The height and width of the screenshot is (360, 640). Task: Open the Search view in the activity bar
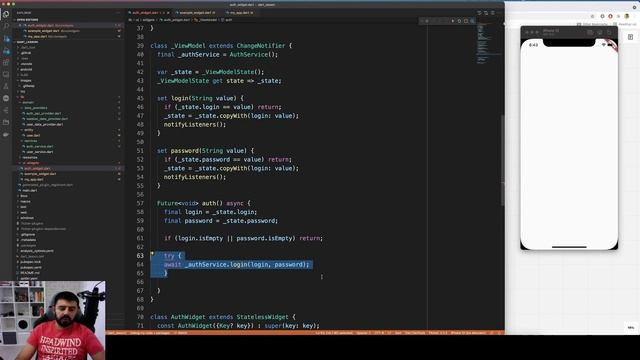(x=6, y=26)
